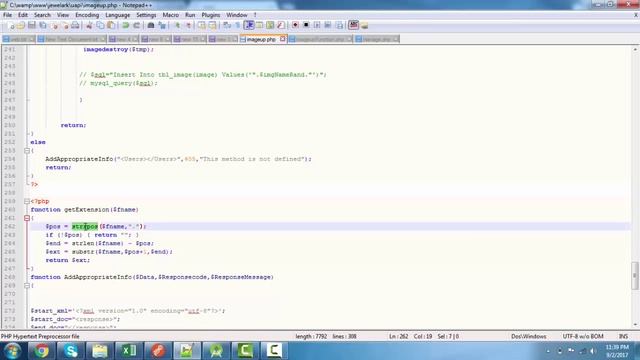
Task: Open Google Chrome from the taskbar
Action: point(41,351)
